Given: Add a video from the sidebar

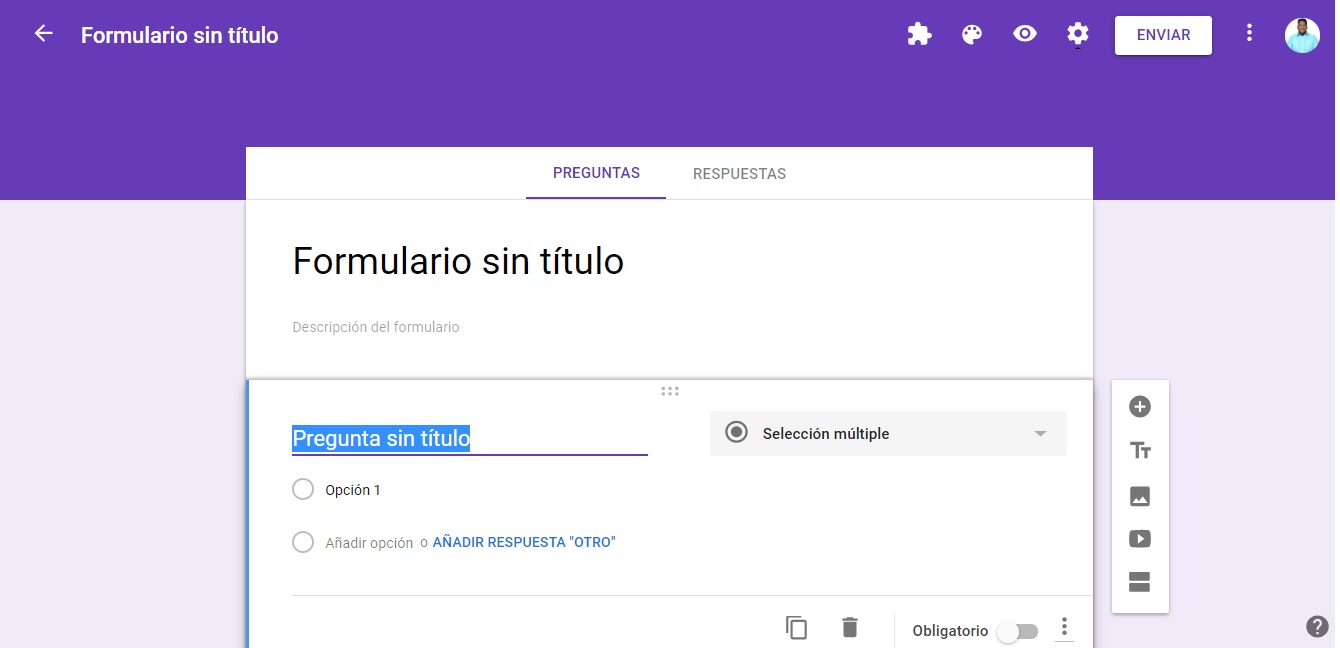Looking at the screenshot, I should click(1140, 539).
